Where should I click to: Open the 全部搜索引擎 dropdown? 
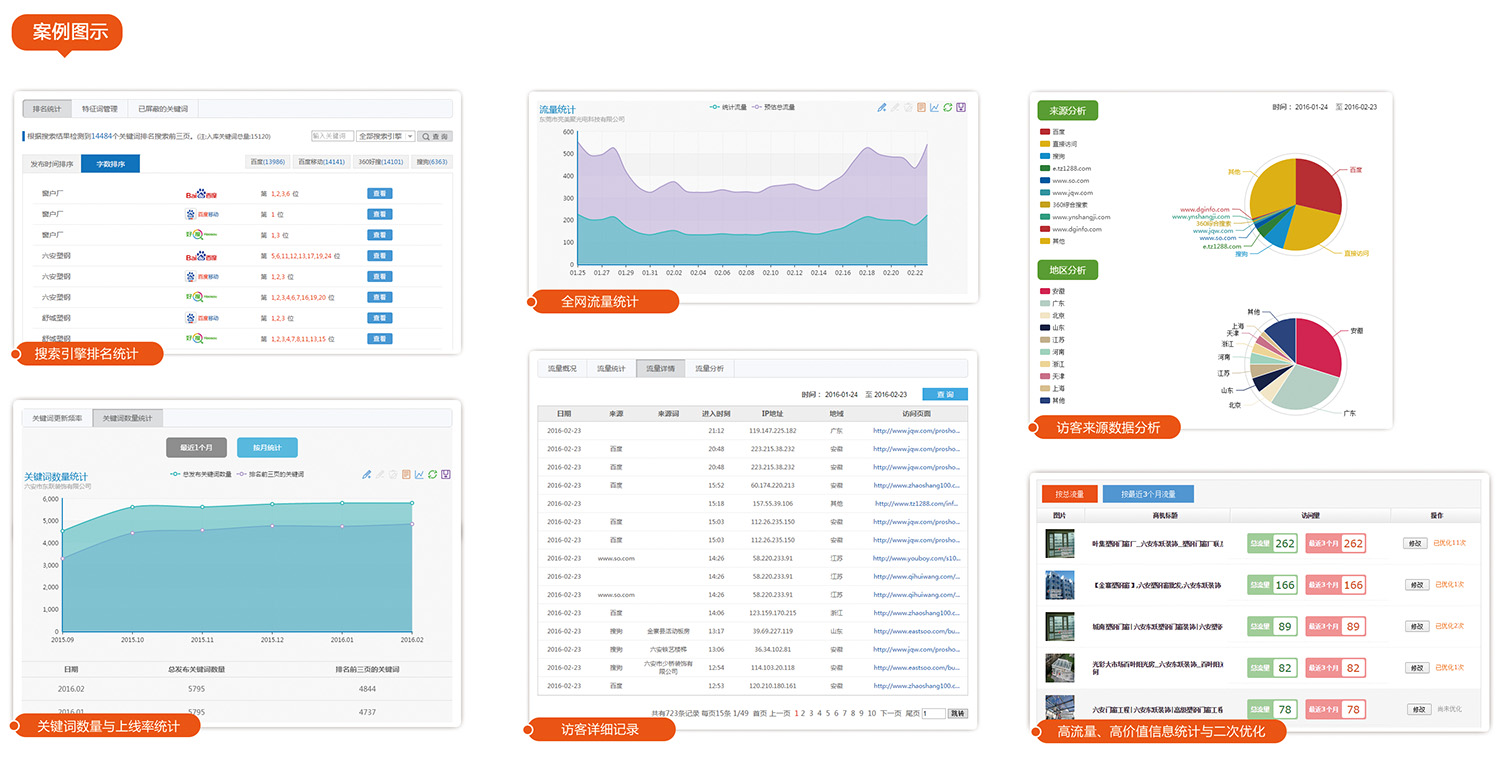click(385, 136)
